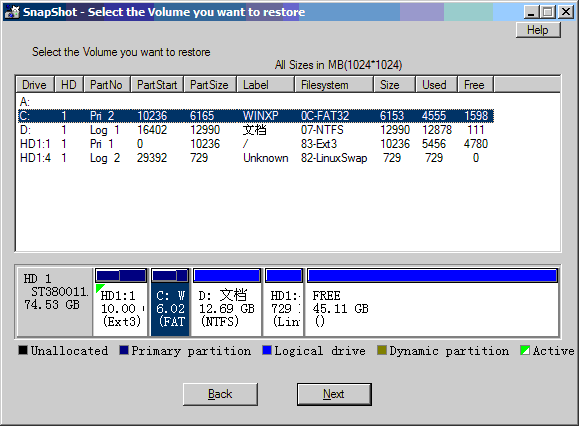Image resolution: width=579 pixels, height=426 pixels.
Task: Sort by the Drive column header
Action: pos(35,85)
